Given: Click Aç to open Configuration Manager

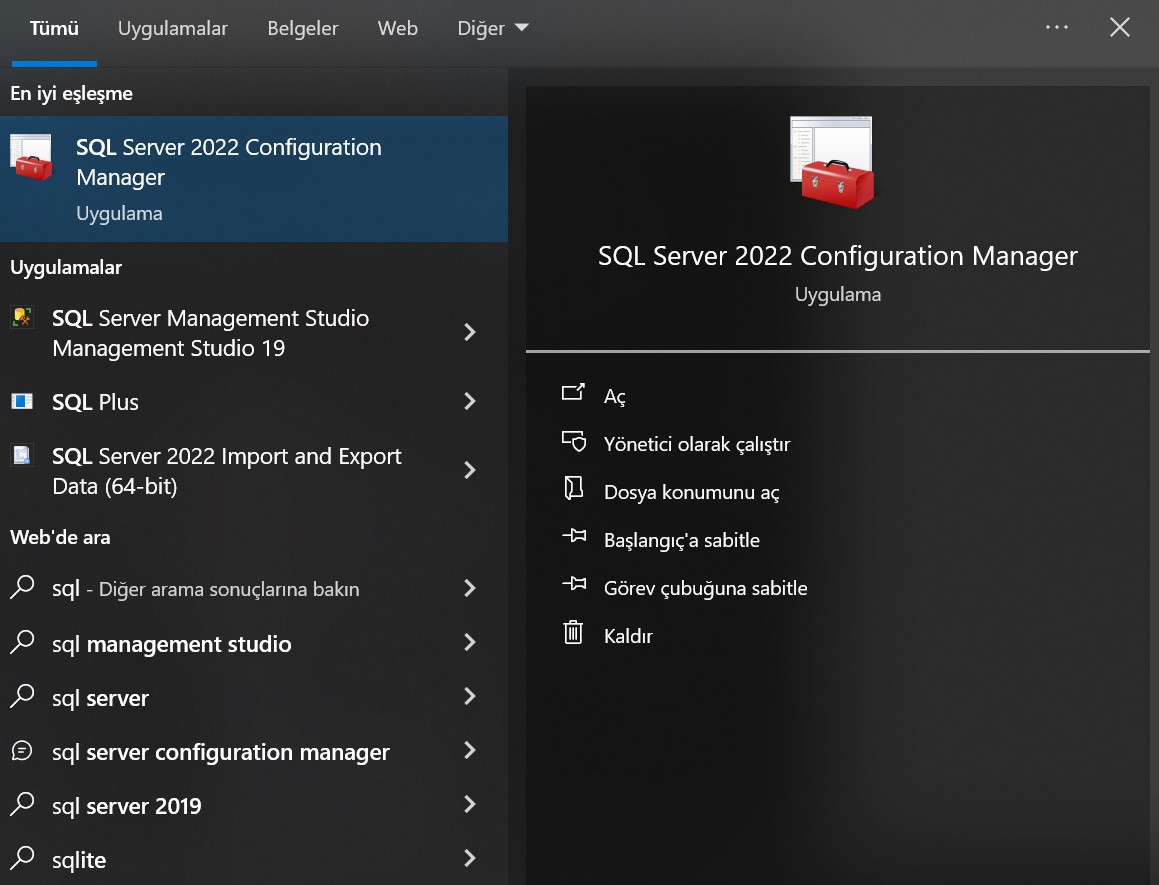Looking at the screenshot, I should tap(614, 396).
